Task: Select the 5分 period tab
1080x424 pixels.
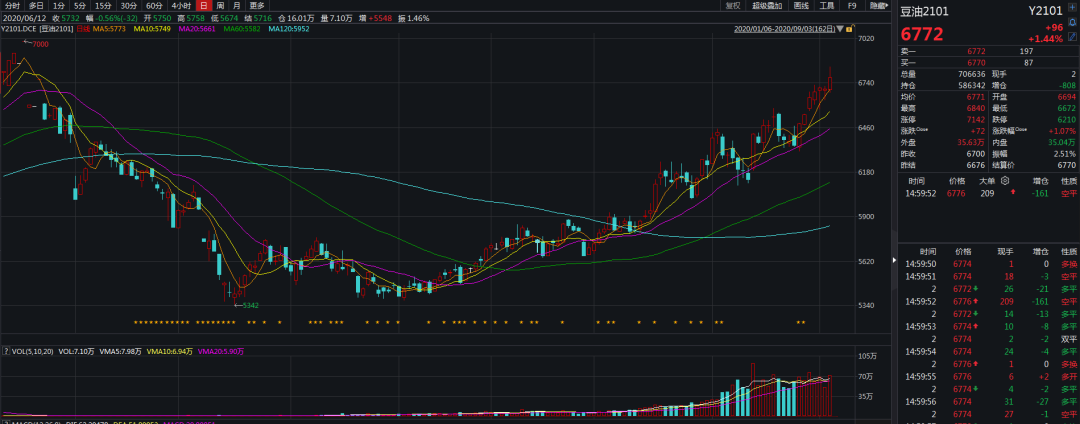Action: pos(80,6)
